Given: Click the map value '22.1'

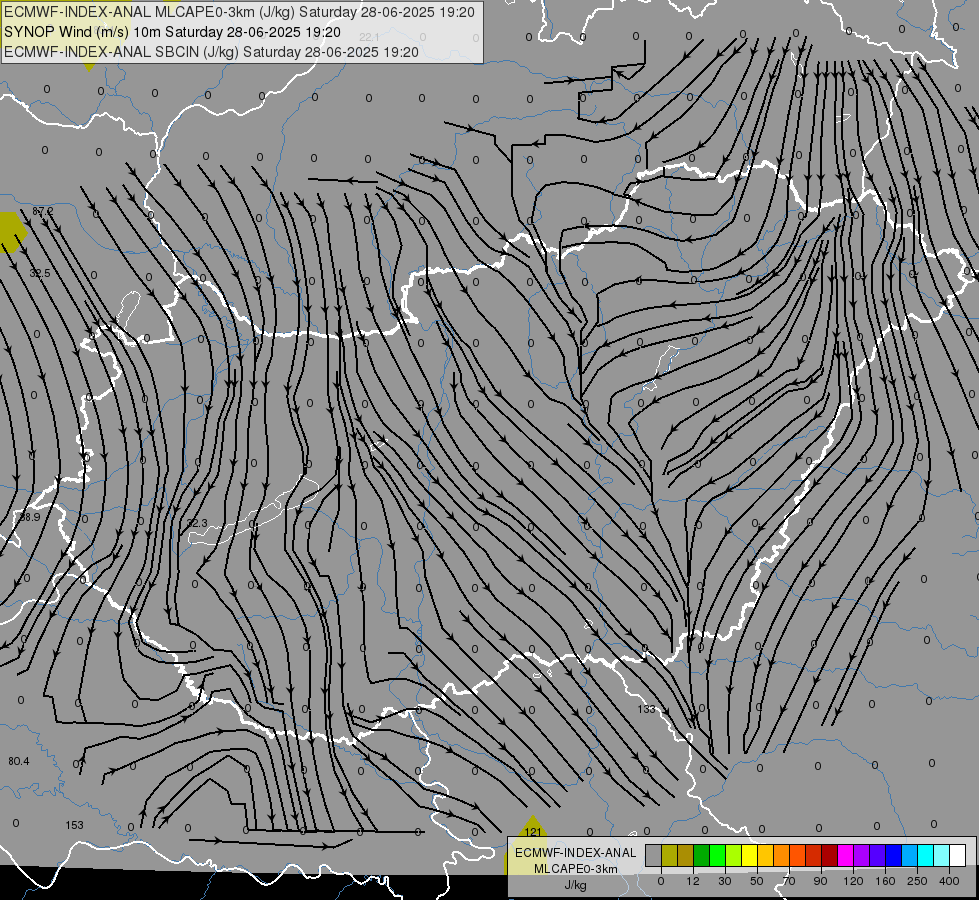Looking at the screenshot, I should [x=369, y=37].
